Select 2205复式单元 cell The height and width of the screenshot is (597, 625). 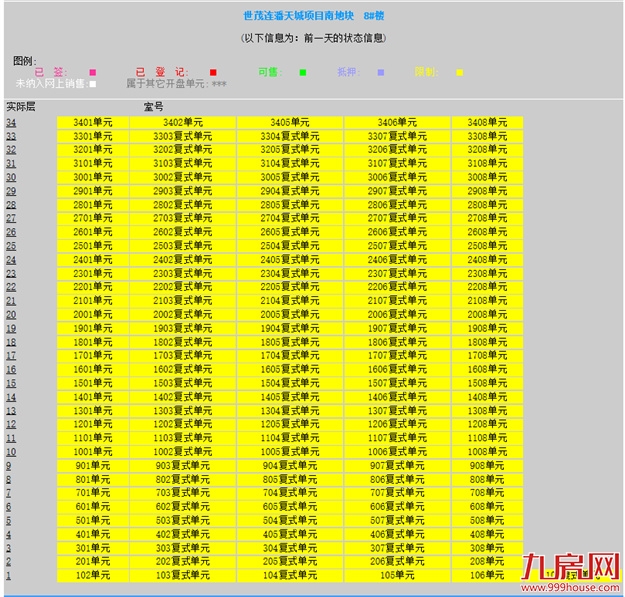pyautogui.click(x=290, y=287)
